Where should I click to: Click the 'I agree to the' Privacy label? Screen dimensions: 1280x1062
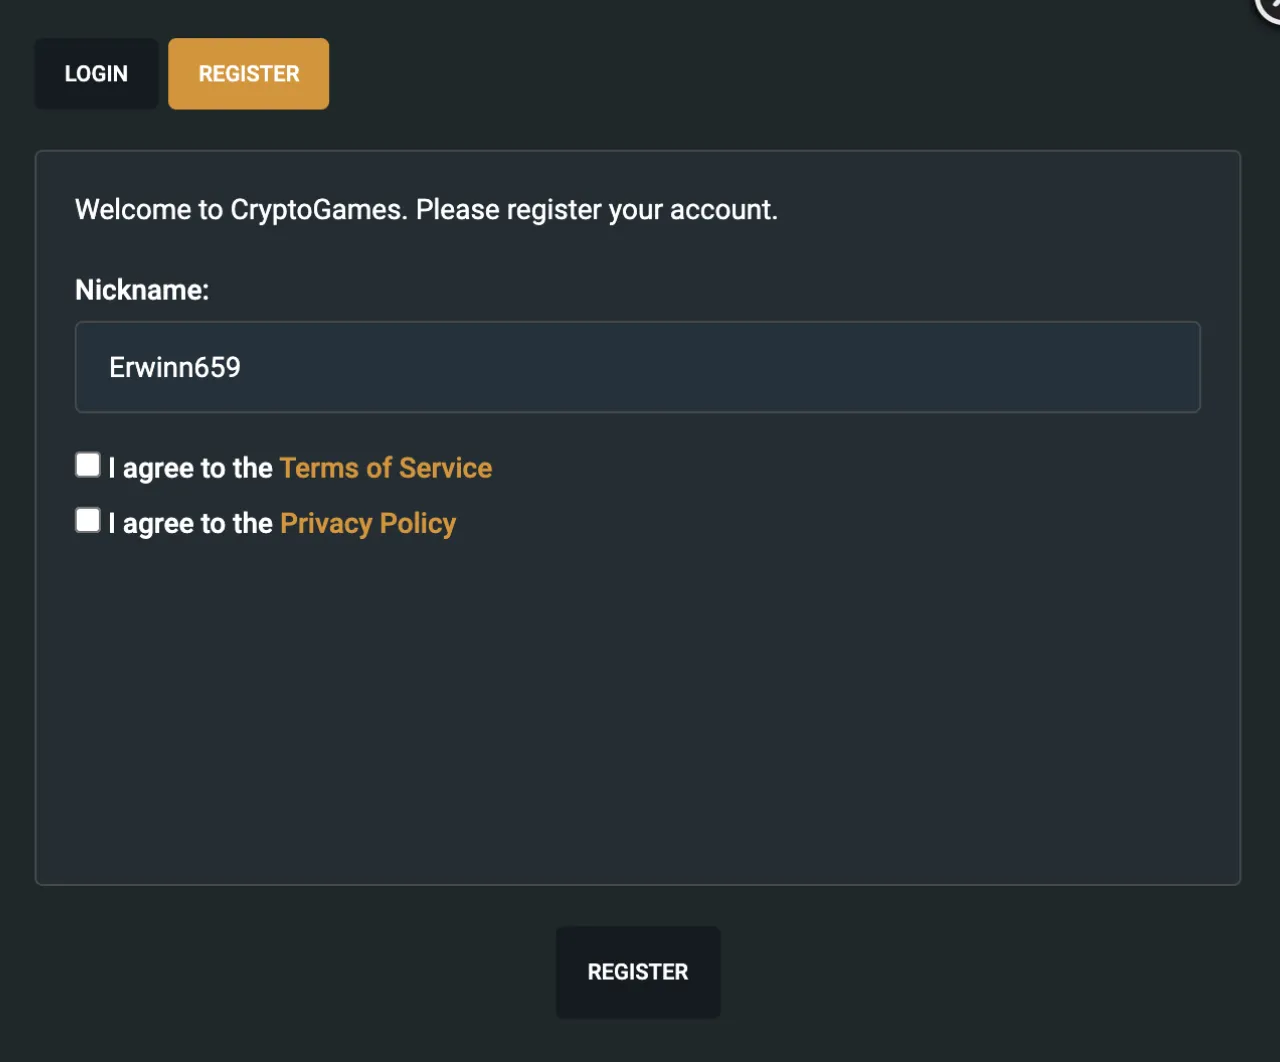point(190,523)
